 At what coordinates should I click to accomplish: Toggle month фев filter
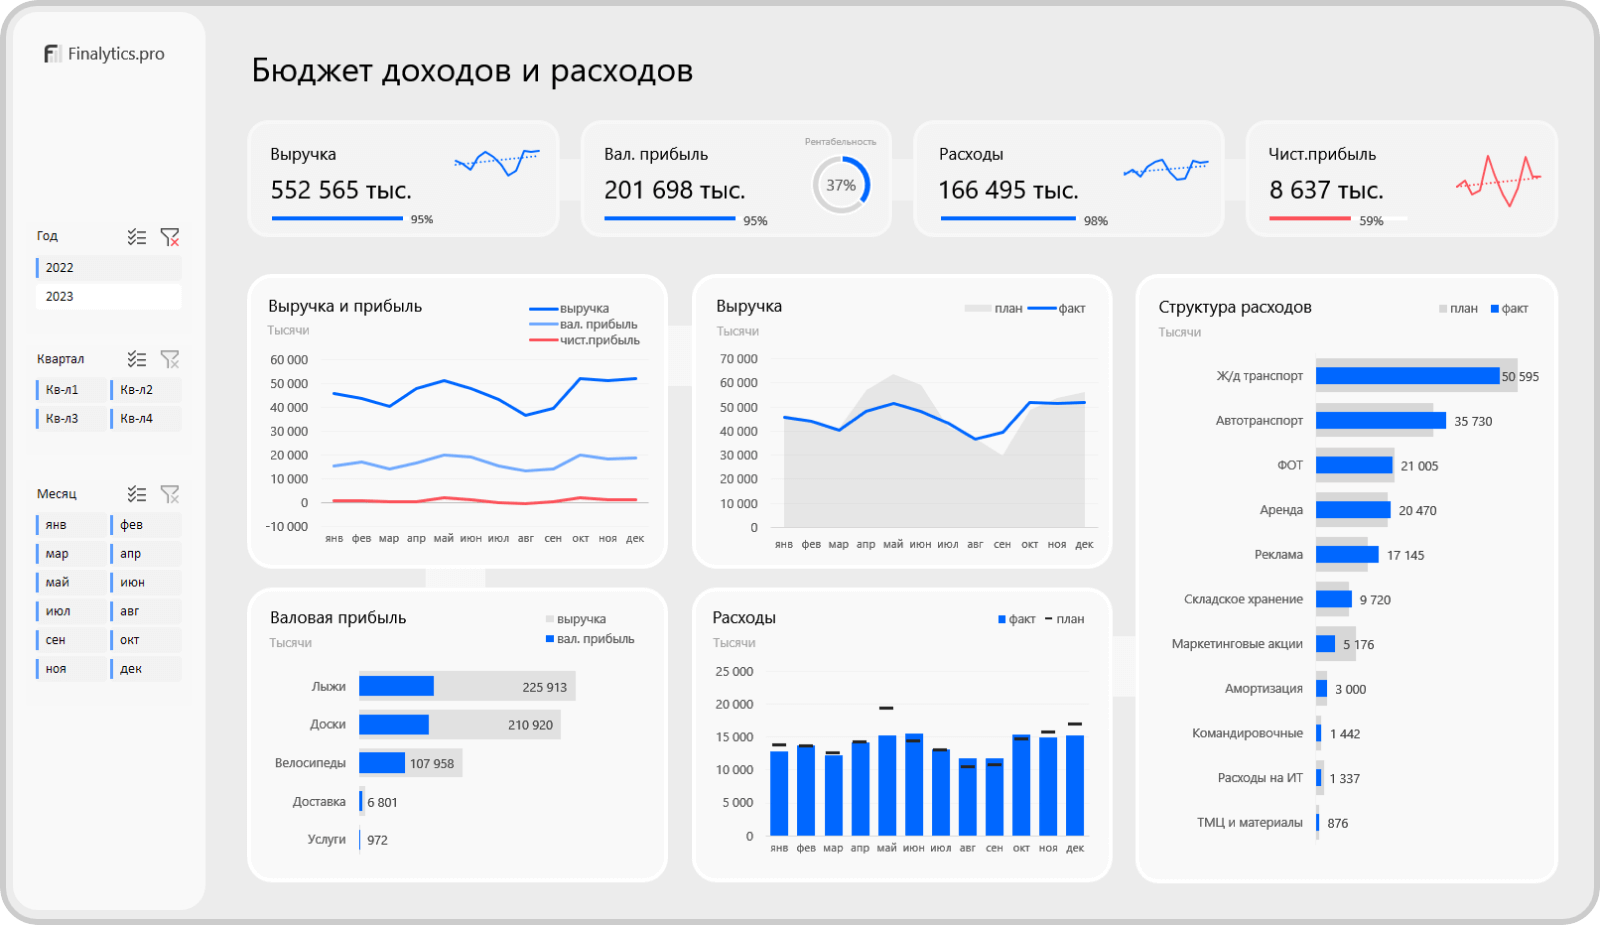[x=146, y=525]
